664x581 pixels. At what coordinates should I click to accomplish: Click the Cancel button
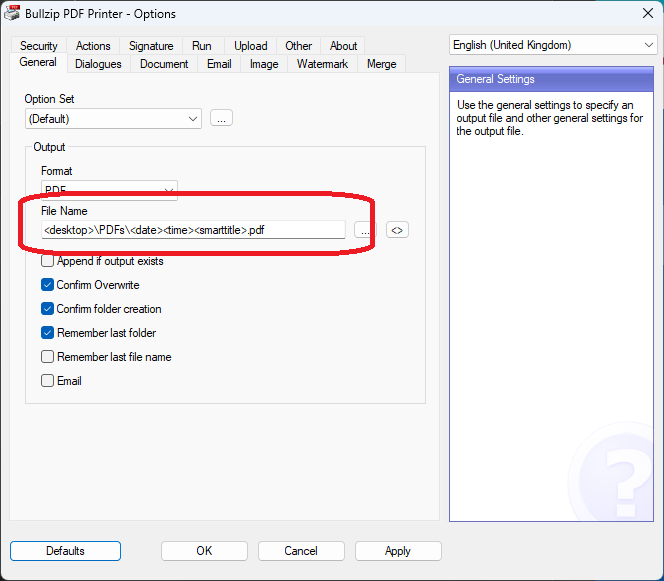click(301, 551)
